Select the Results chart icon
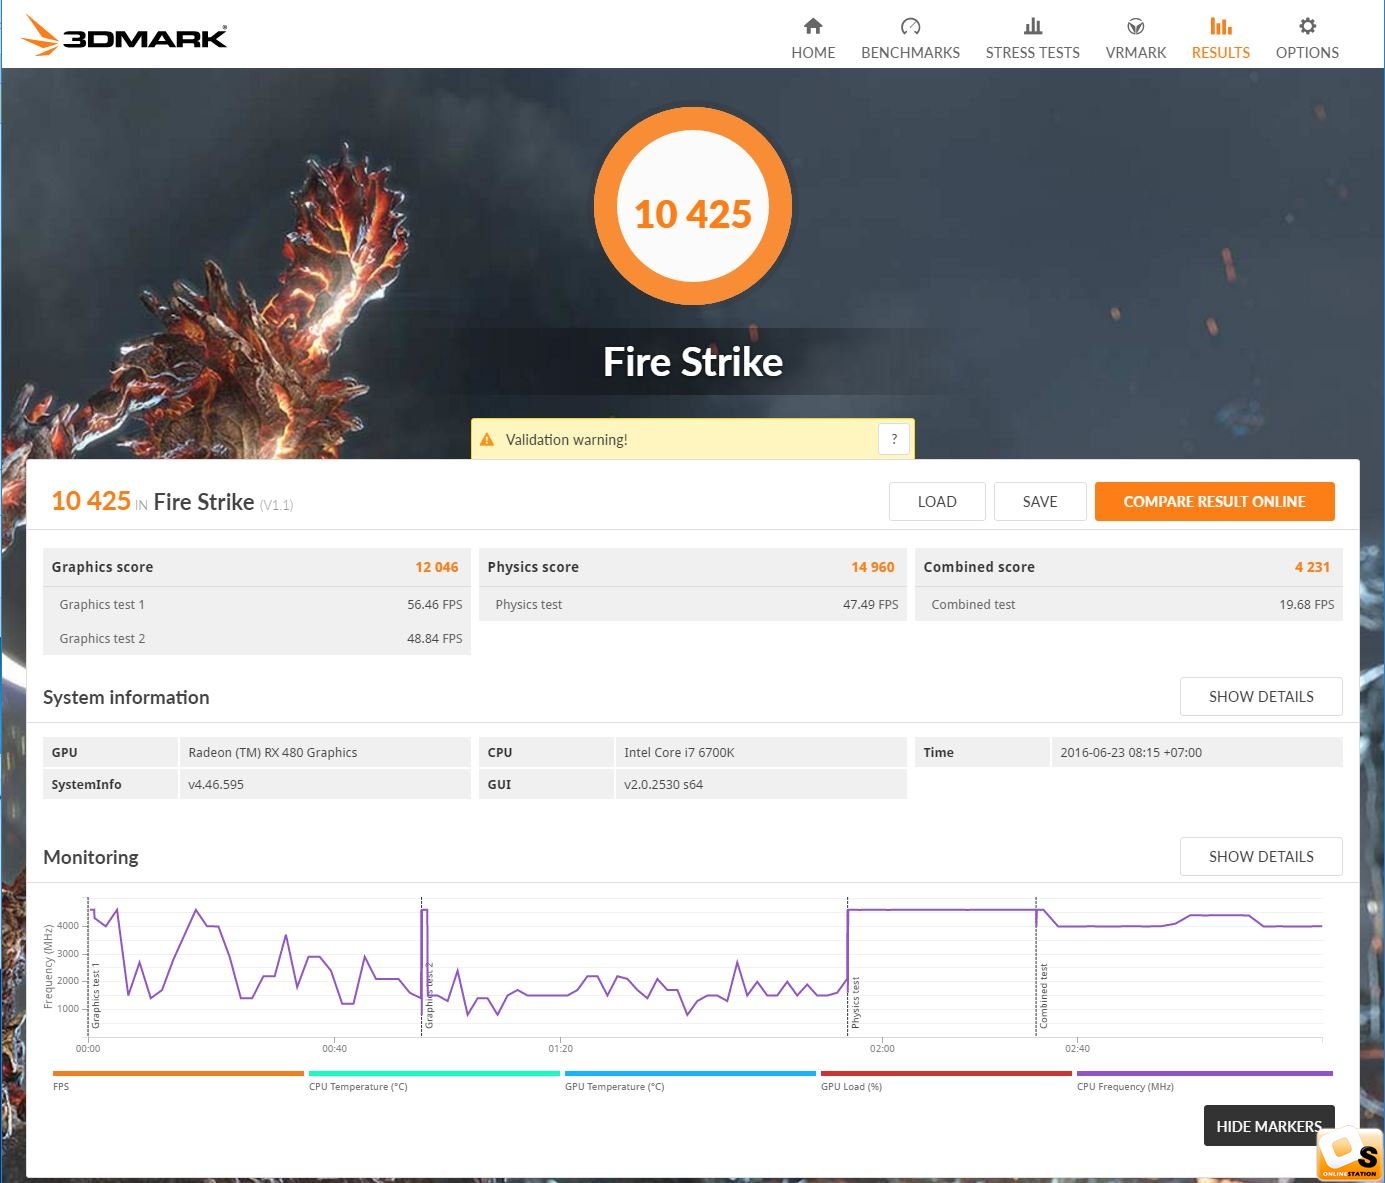Image resolution: width=1385 pixels, height=1183 pixels. (x=1221, y=26)
